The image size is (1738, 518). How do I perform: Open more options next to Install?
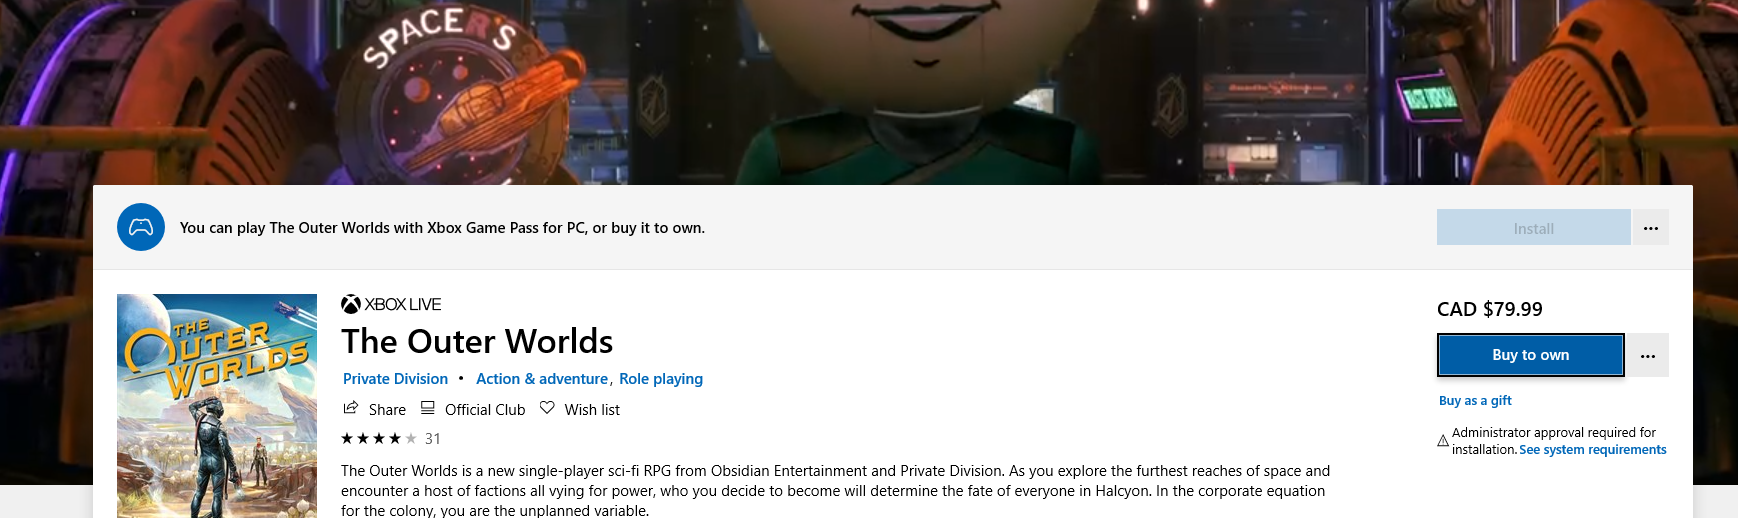coord(1651,228)
